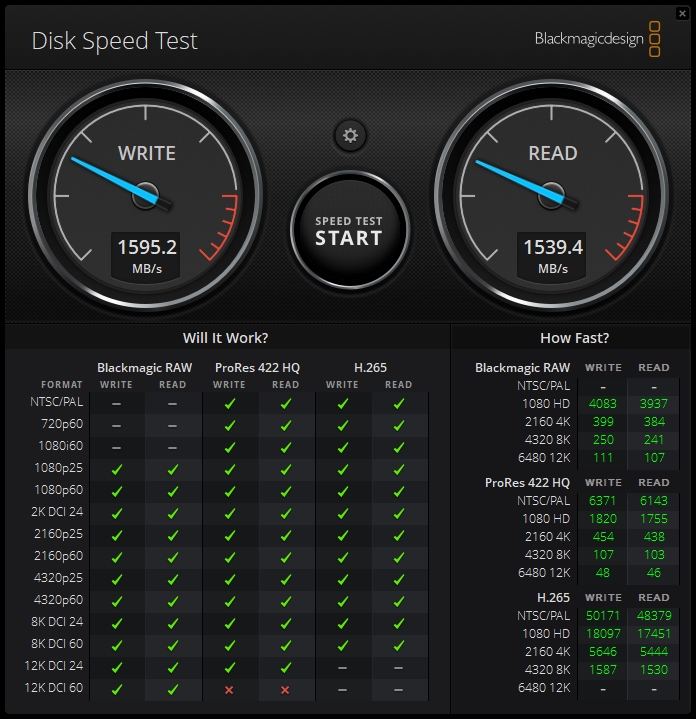Click Blackmagic RAW 4320 8K read value 241

[x=654, y=439]
